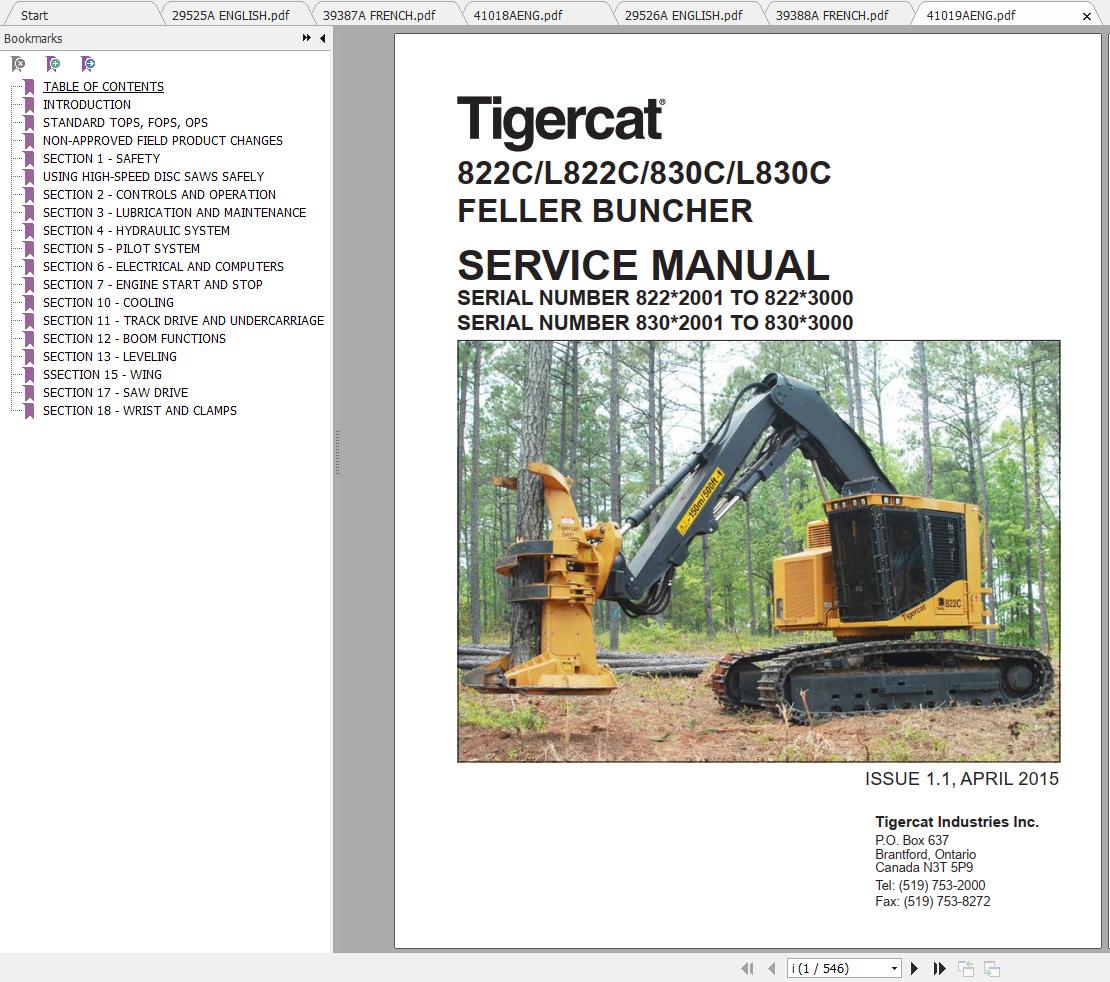Open the page number dropdown
The height and width of the screenshot is (982, 1110).
[894, 969]
